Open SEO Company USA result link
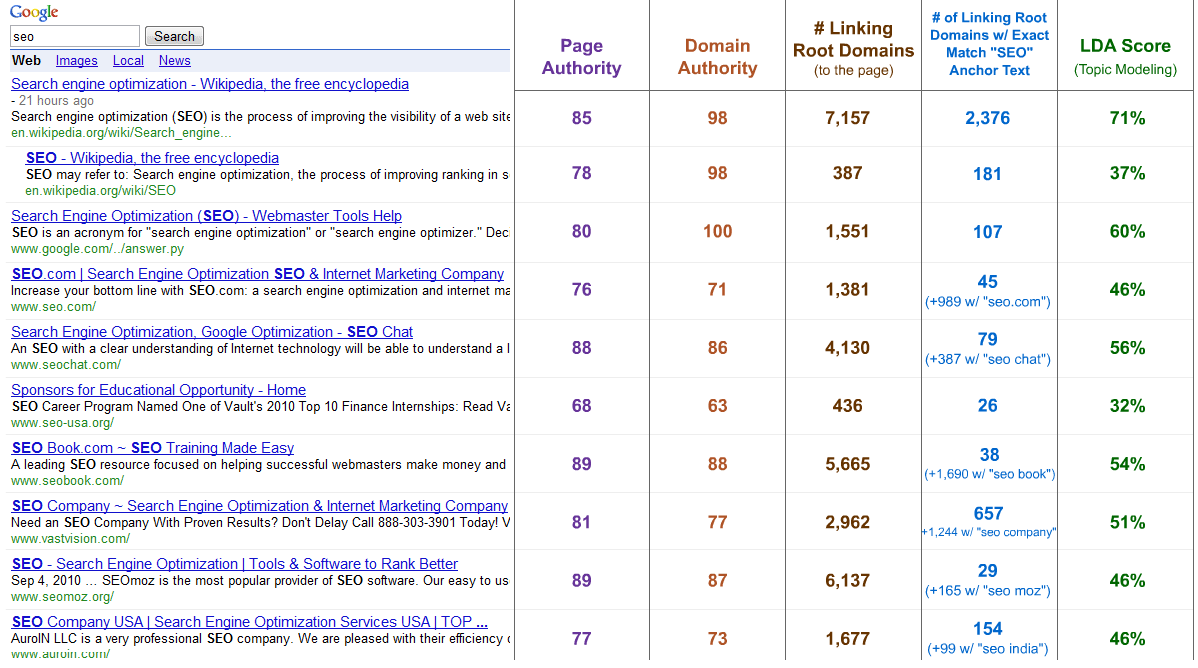1198x668 pixels. (249, 622)
